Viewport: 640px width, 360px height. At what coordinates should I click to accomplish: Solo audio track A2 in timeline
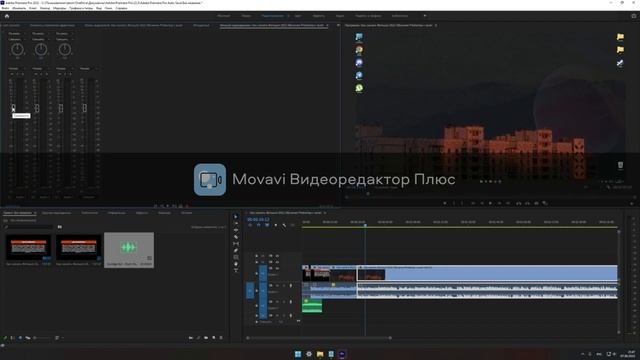284,302
